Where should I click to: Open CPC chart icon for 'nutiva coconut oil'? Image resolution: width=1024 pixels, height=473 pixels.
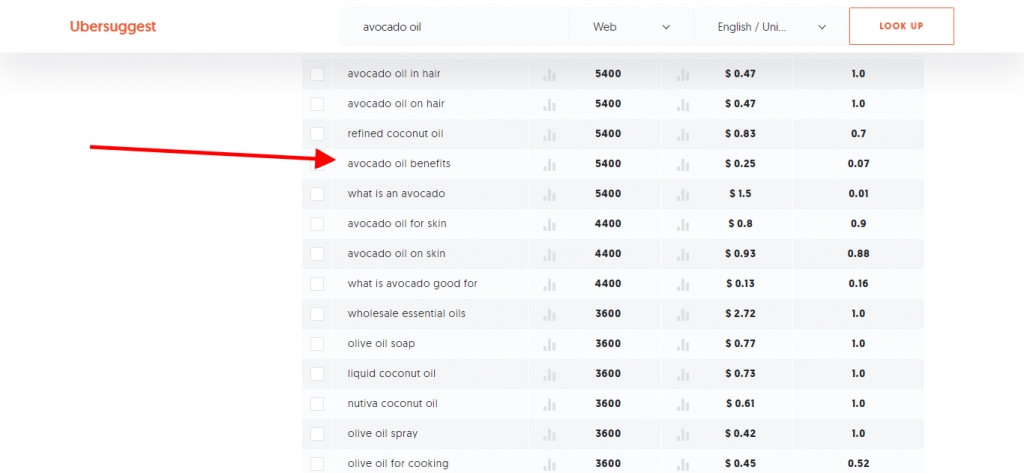(683, 404)
